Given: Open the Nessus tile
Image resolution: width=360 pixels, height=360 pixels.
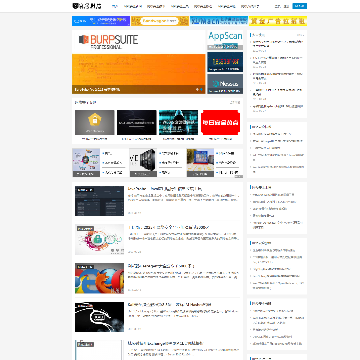Looking at the screenshot, I should point(225,84).
